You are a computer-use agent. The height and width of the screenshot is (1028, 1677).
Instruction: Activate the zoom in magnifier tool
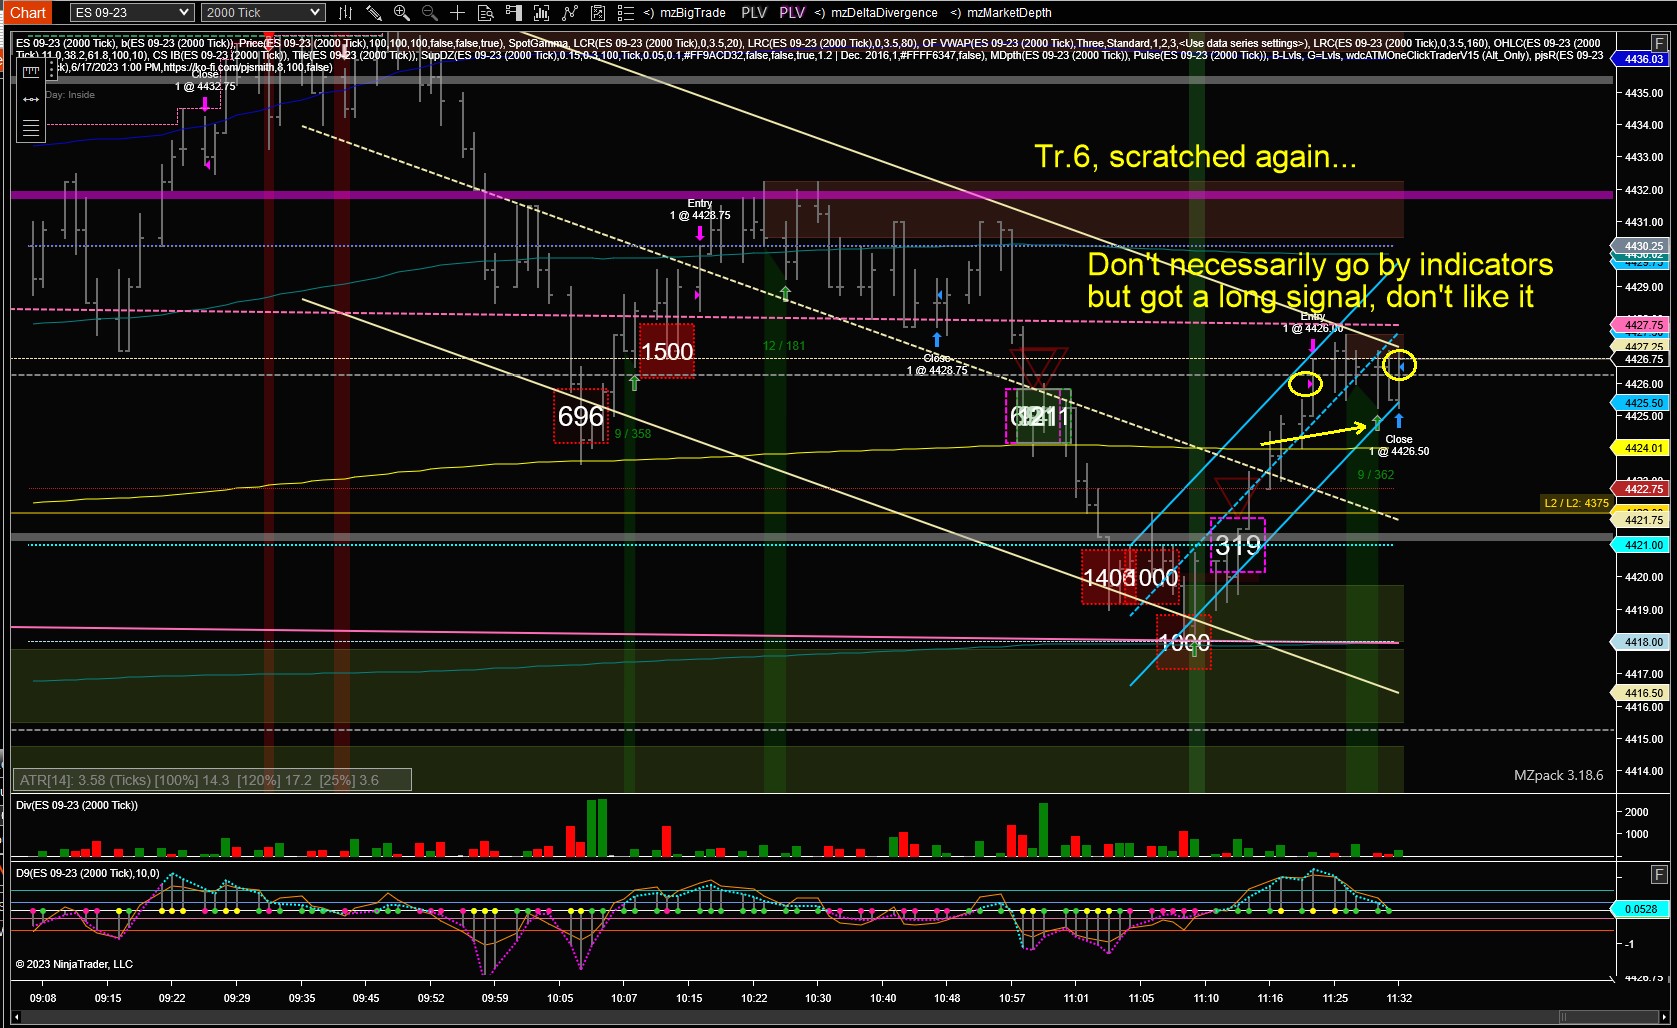coord(401,13)
